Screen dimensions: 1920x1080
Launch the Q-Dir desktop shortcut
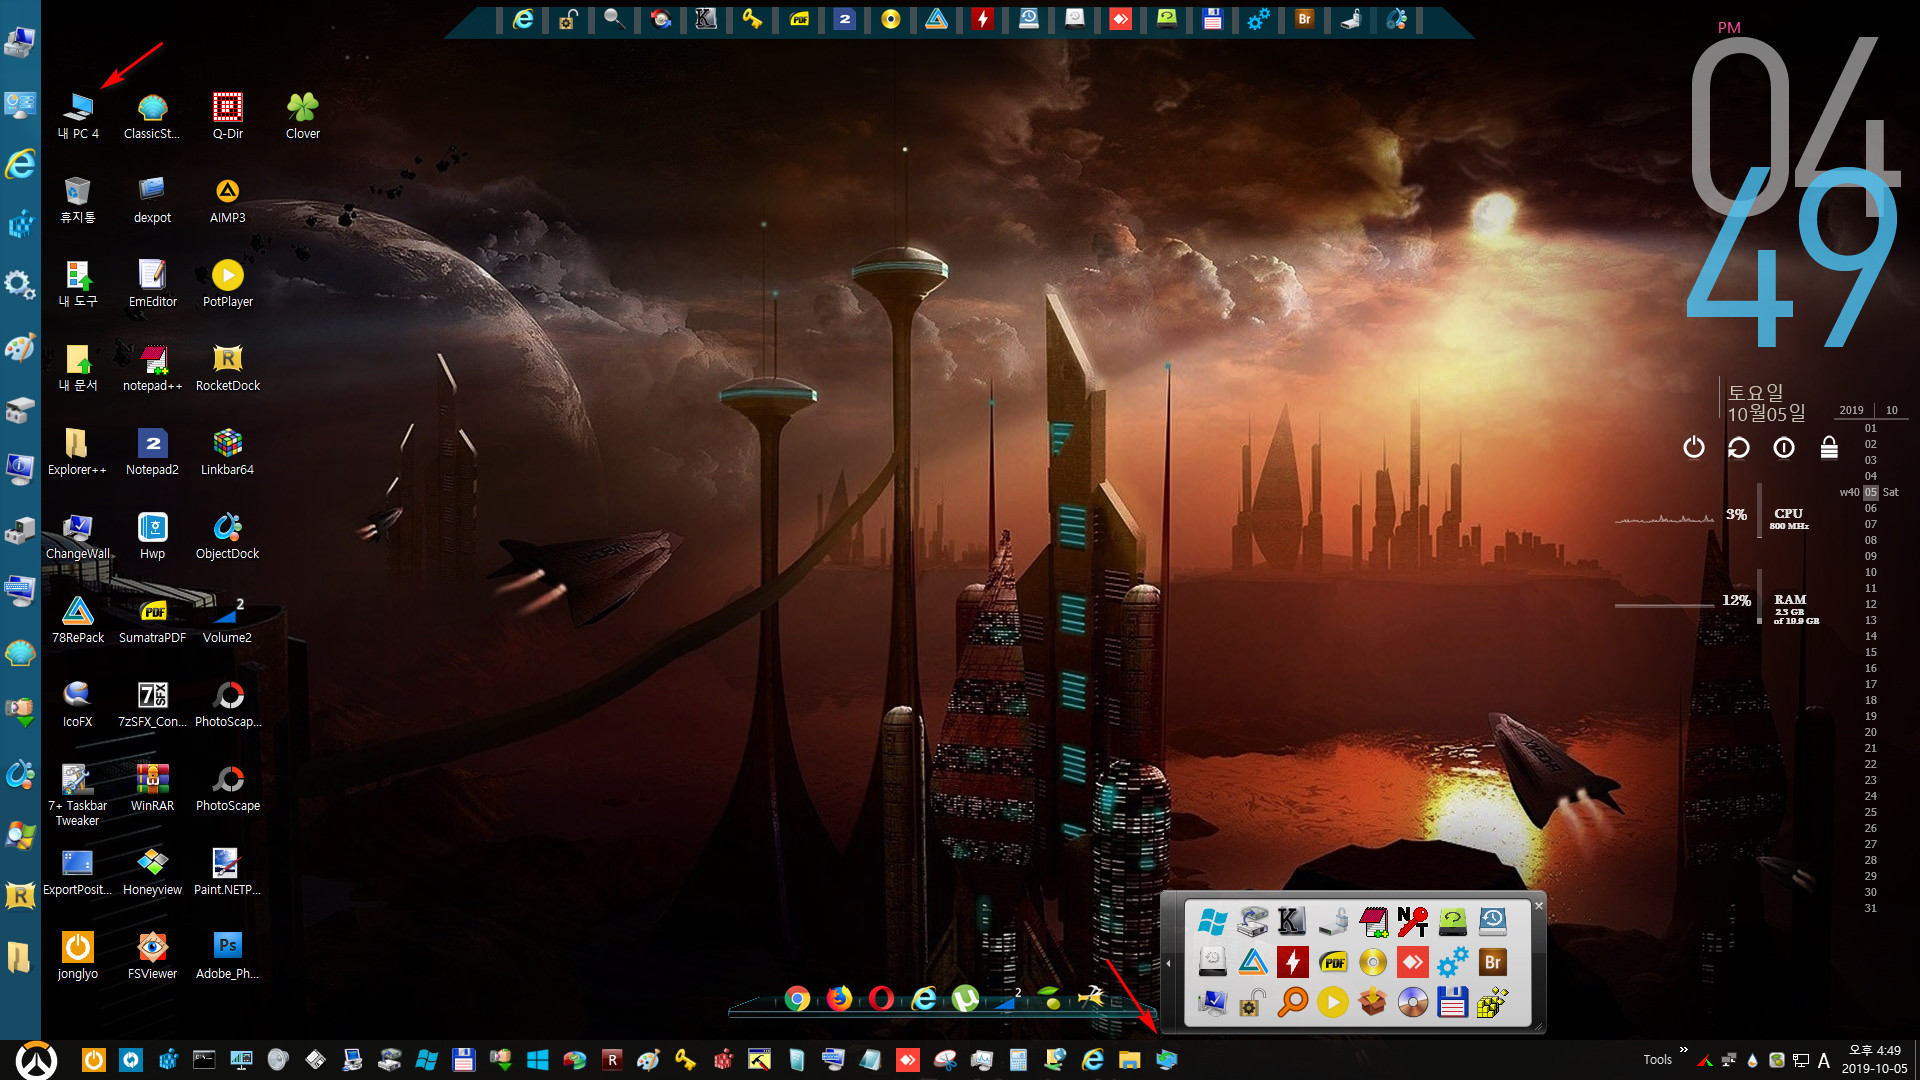point(227,115)
